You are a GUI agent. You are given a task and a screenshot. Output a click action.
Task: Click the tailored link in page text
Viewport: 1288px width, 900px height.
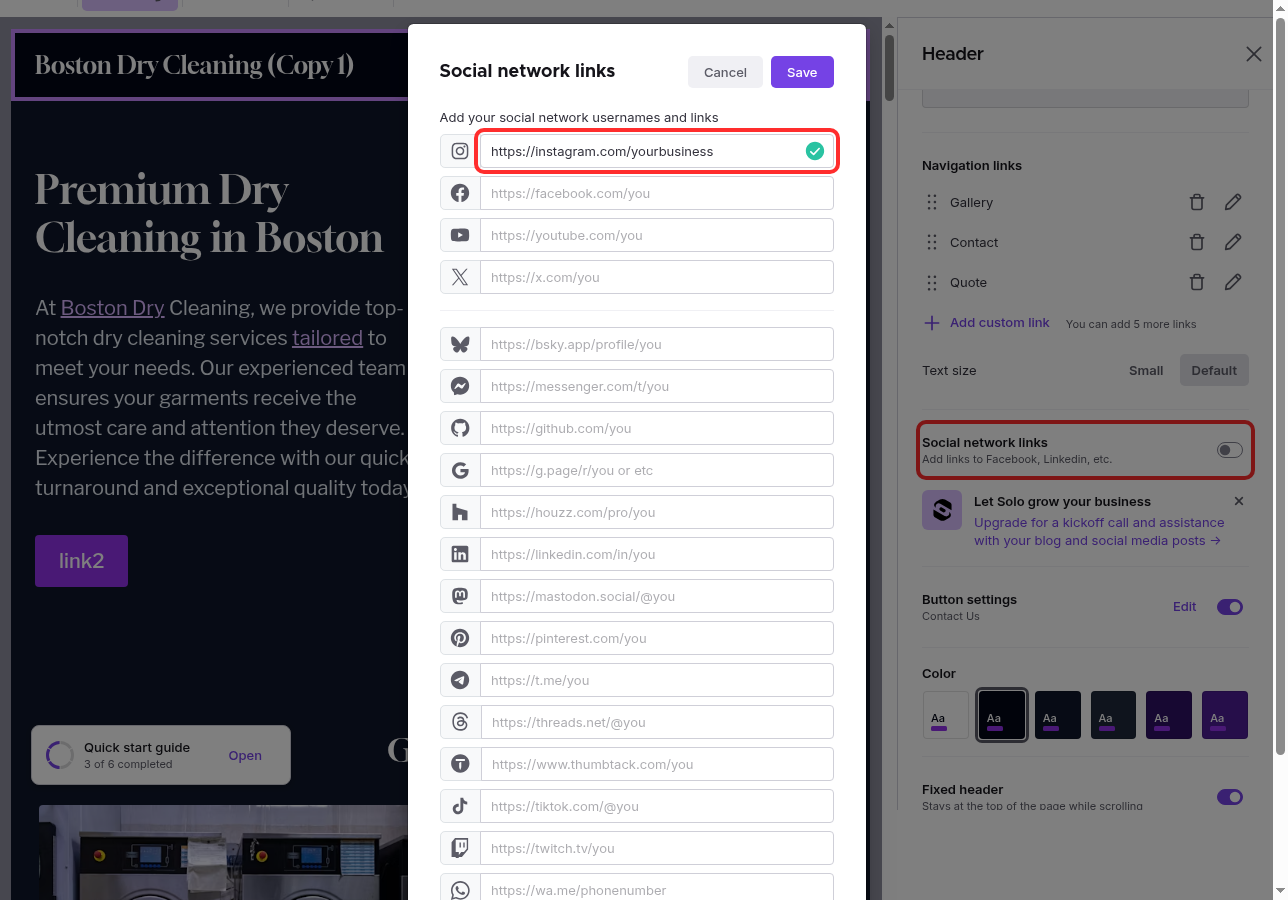[327, 338]
